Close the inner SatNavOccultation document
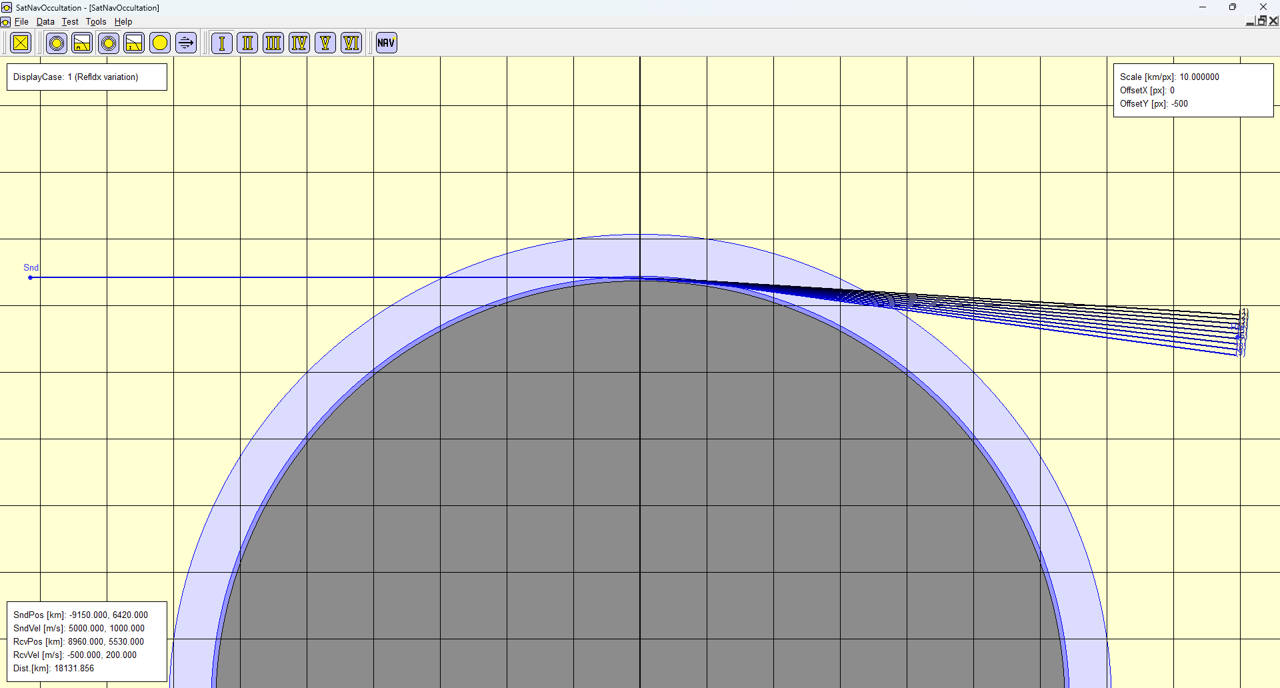 pyautogui.click(x=1274, y=21)
